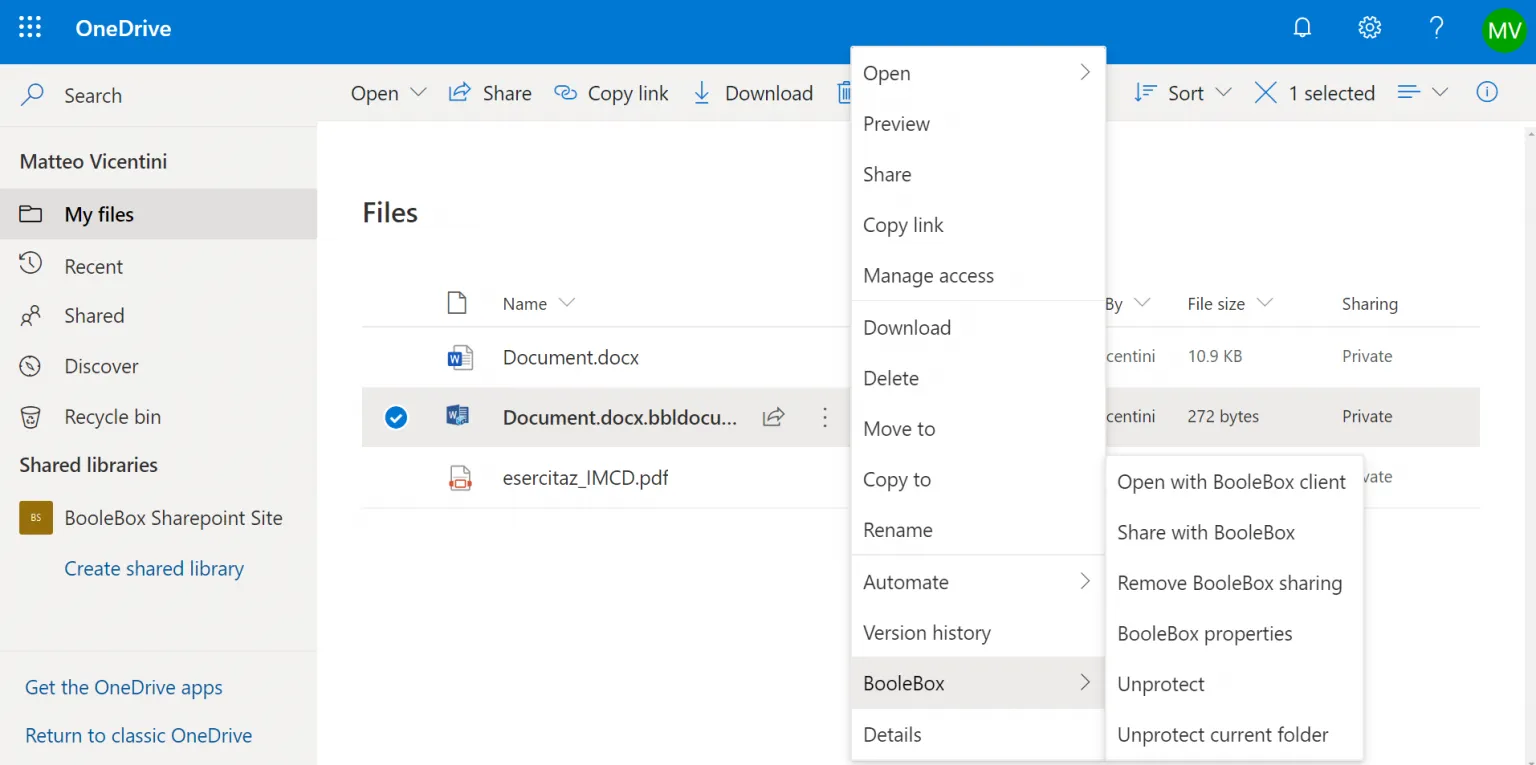Click the OneDrive title link
1536x765 pixels.
coord(123,29)
